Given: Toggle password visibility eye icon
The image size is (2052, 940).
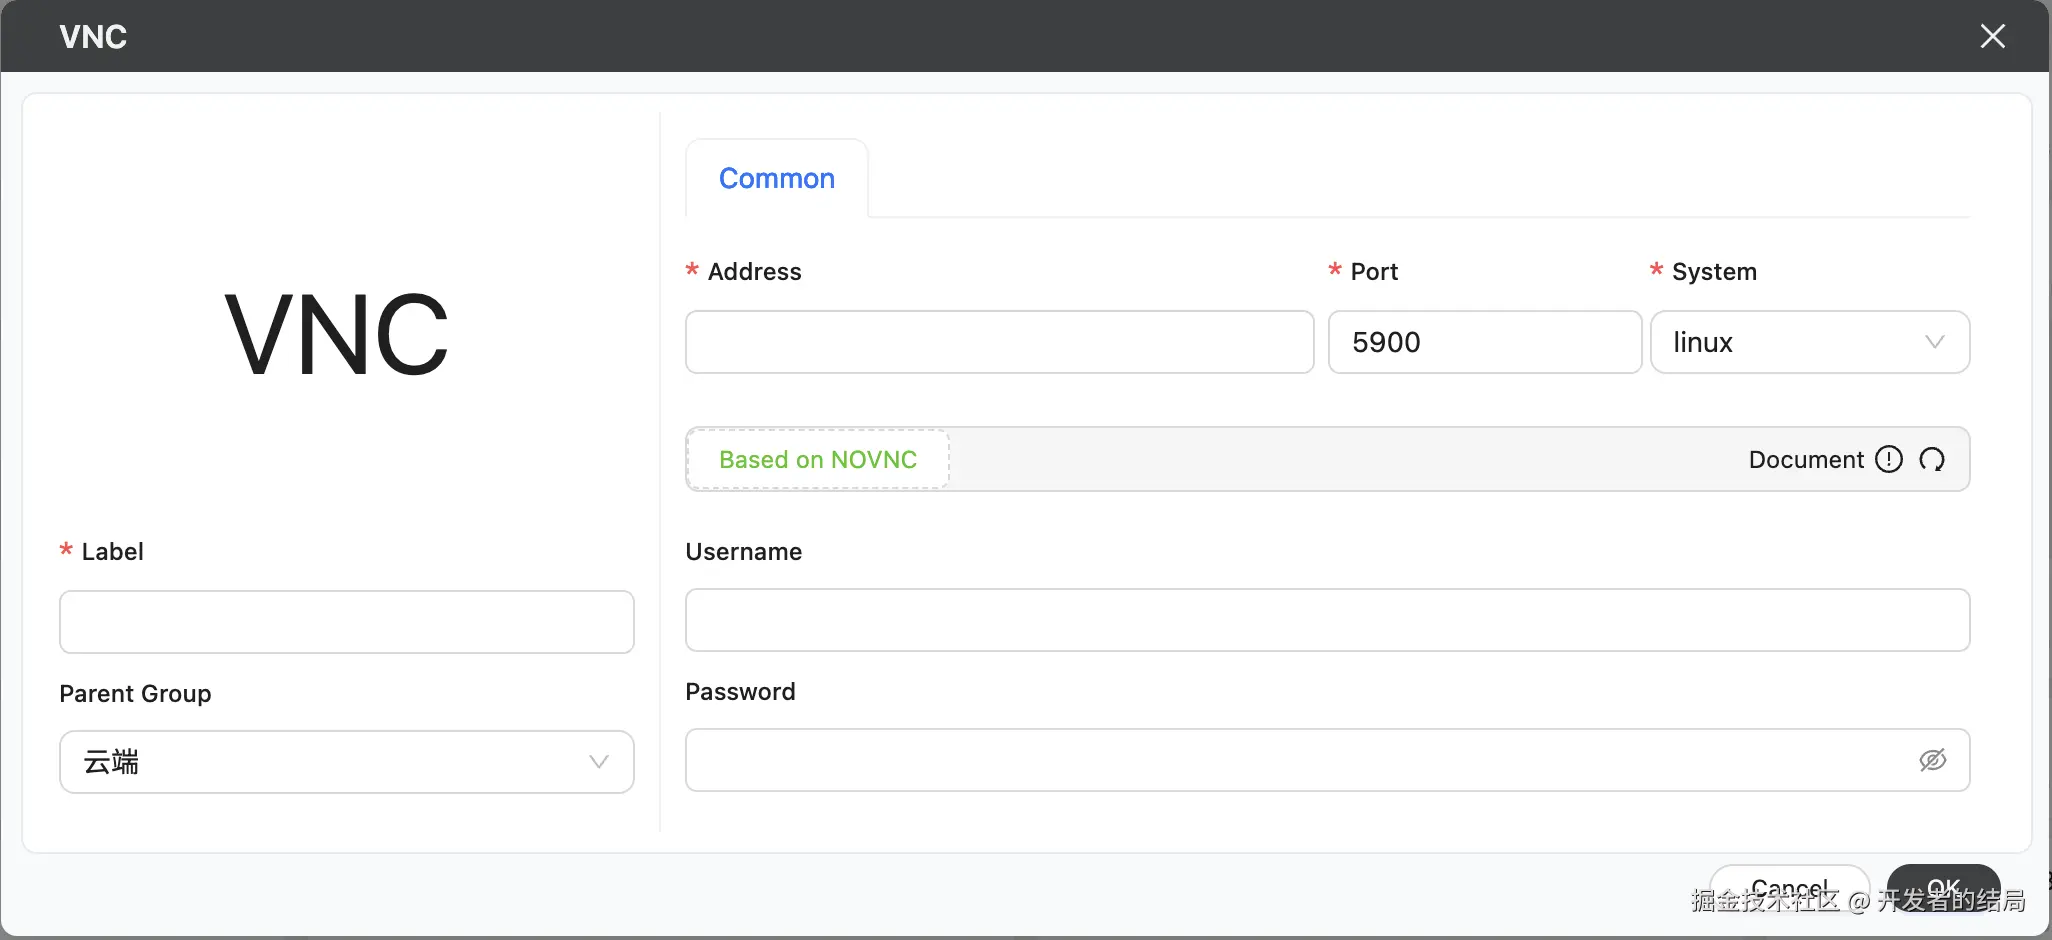Looking at the screenshot, I should click(x=1932, y=760).
